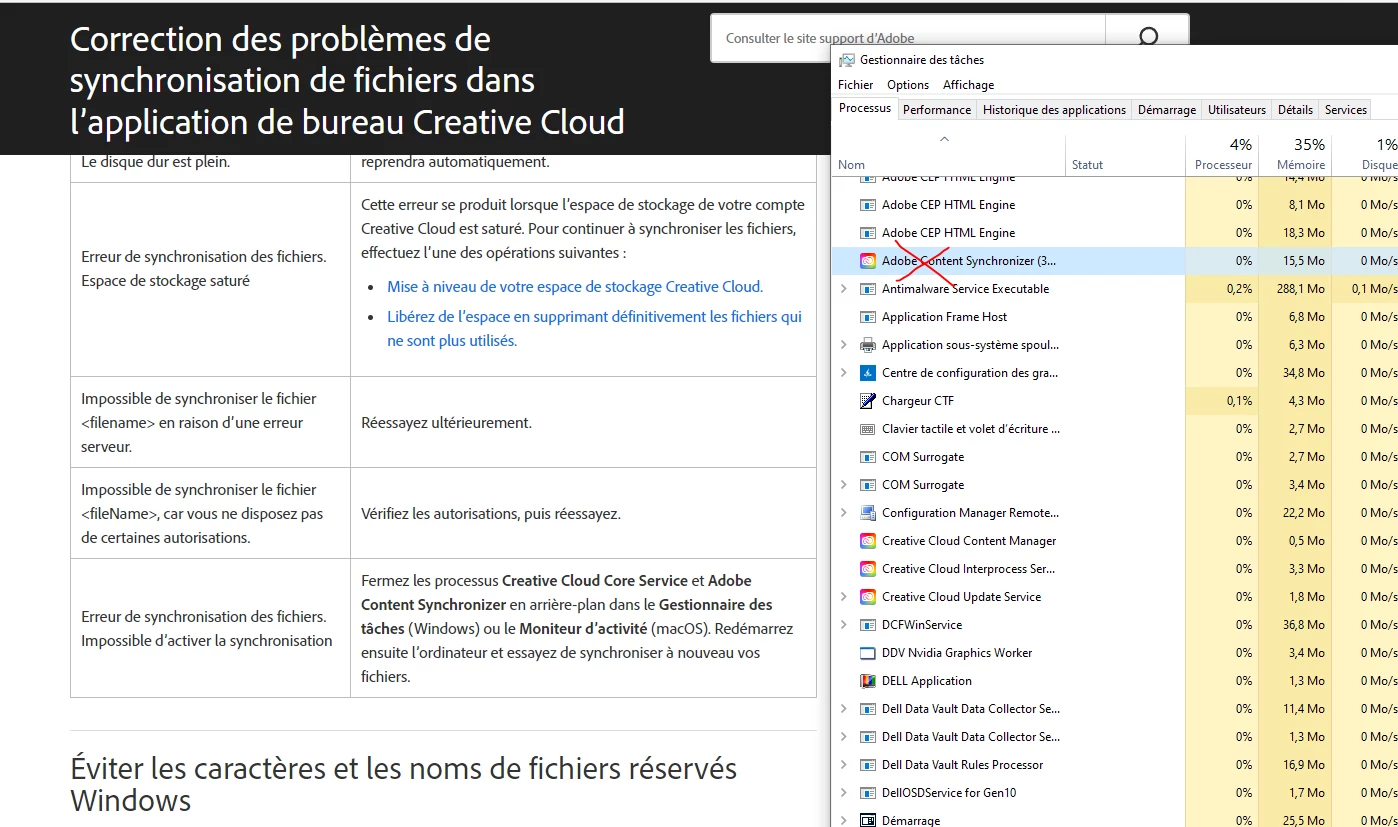
Task: Click the Creative Cloud Content Manager icon
Action: click(x=868, y=541)
